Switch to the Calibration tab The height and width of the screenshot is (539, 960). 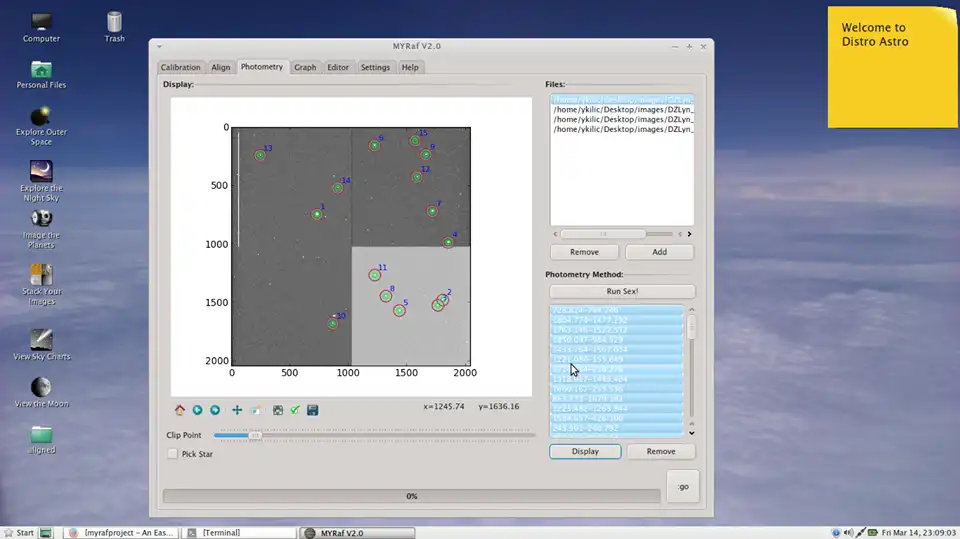click(181, 67)
